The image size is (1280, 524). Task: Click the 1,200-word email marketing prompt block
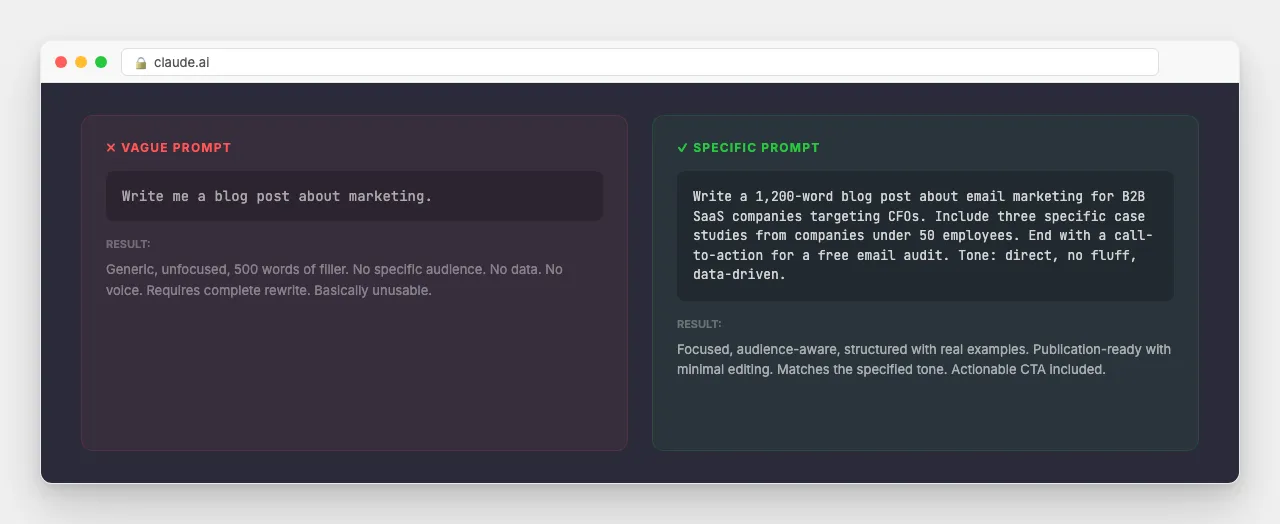[925, 236]
